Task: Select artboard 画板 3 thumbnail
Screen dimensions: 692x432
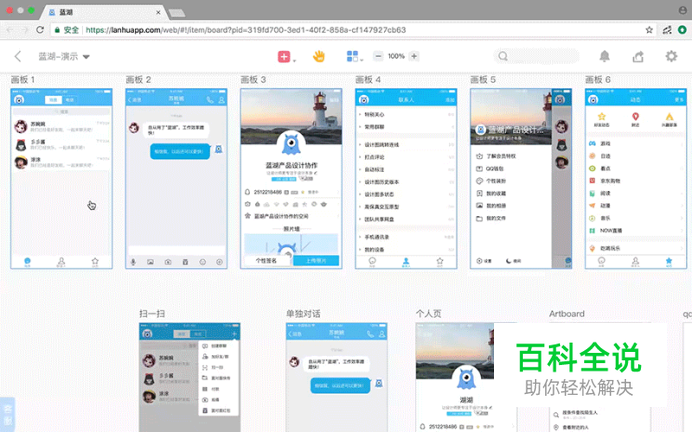Action: pos(291,178)
